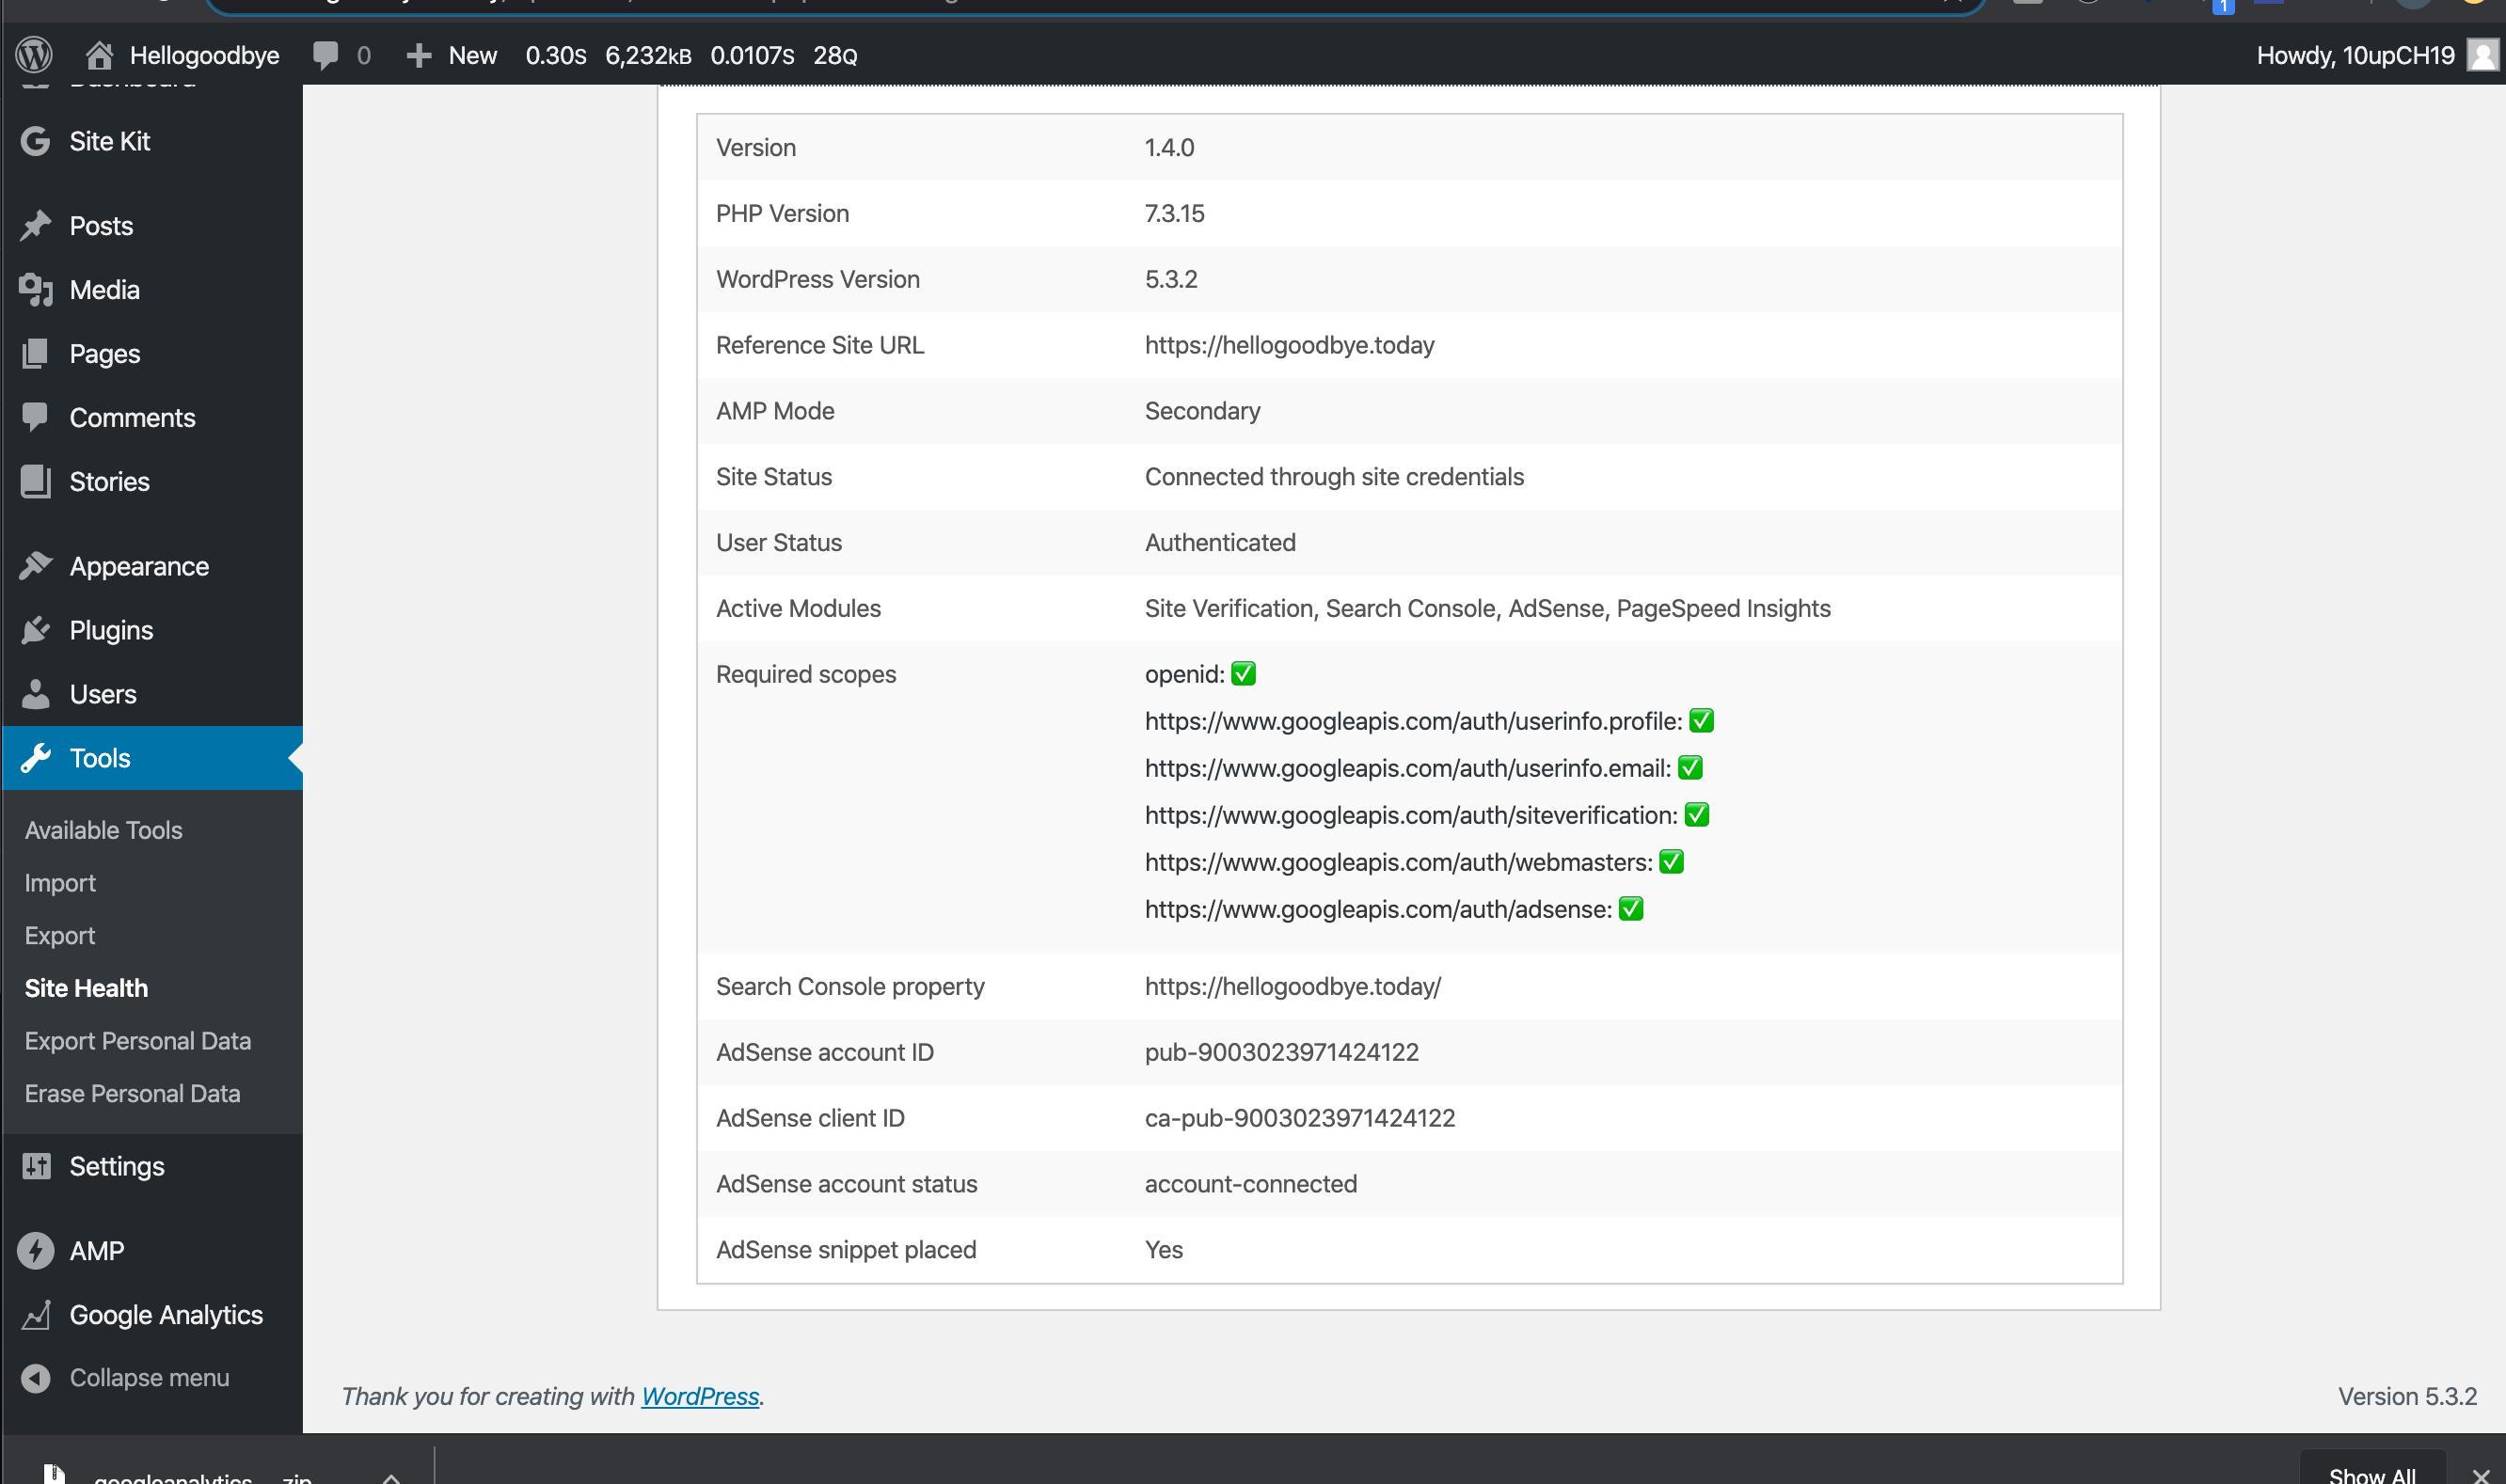Click the auth/webmasters scope line
Image resolution: width=2506 pixels, height=1484 pixels.
pos(1414,862)
